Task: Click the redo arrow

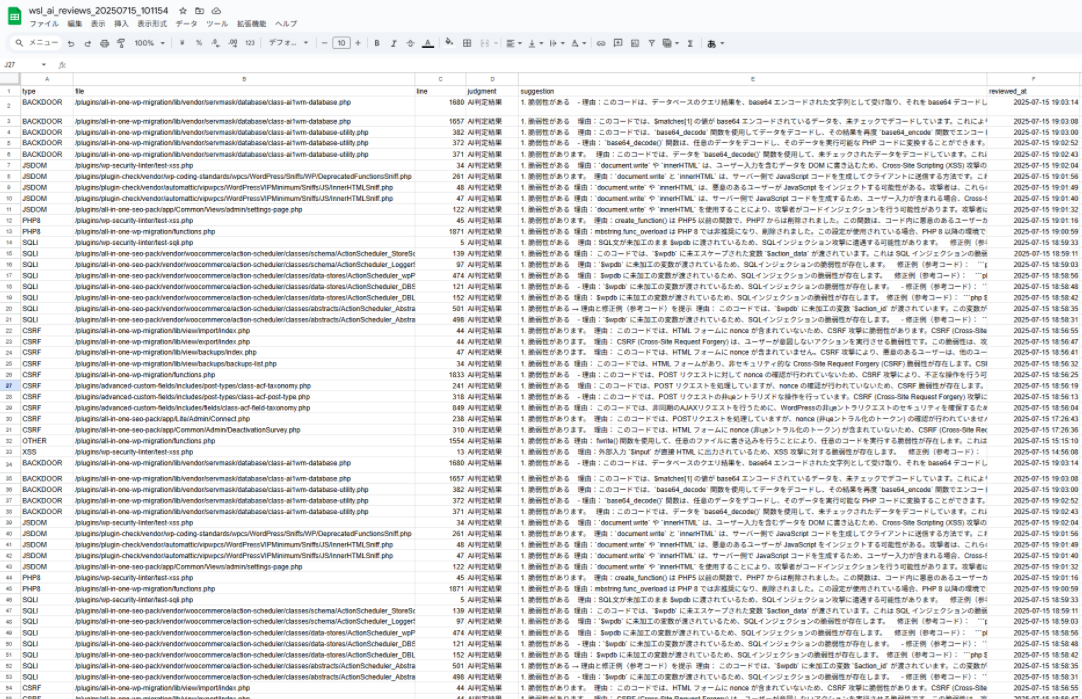Action: [x=88, y=43]
